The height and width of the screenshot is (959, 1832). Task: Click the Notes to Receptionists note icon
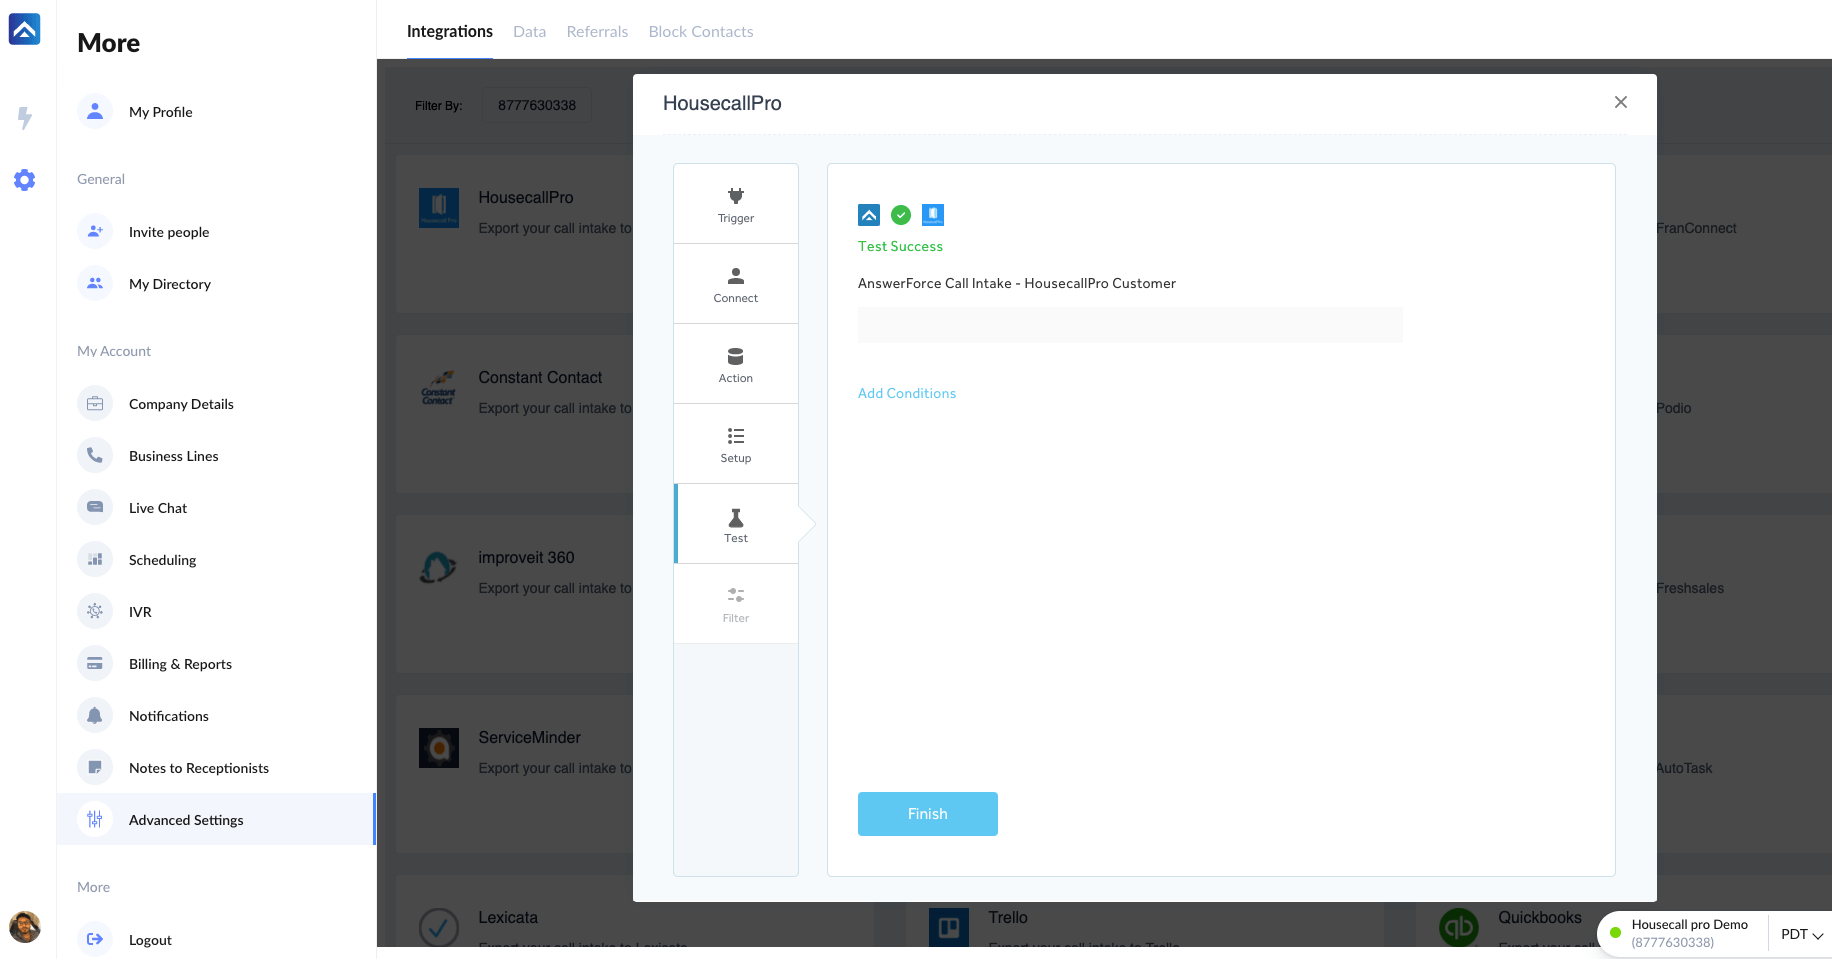point(95,767)
